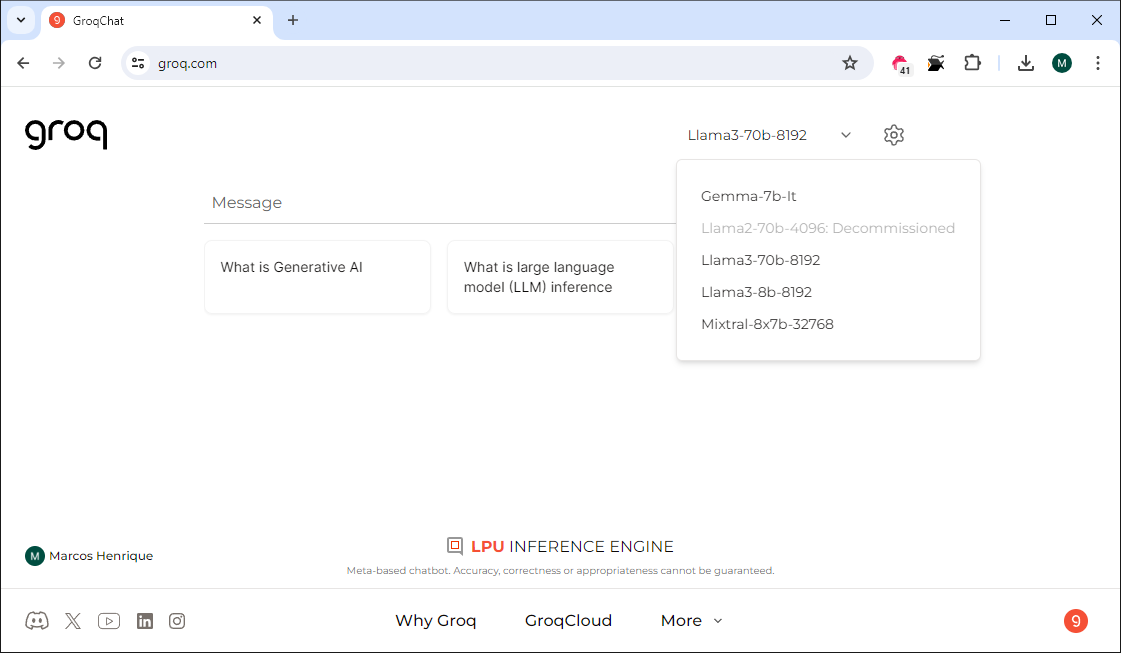Click the decommissioned Llama2-70b-4096 option

828,228
